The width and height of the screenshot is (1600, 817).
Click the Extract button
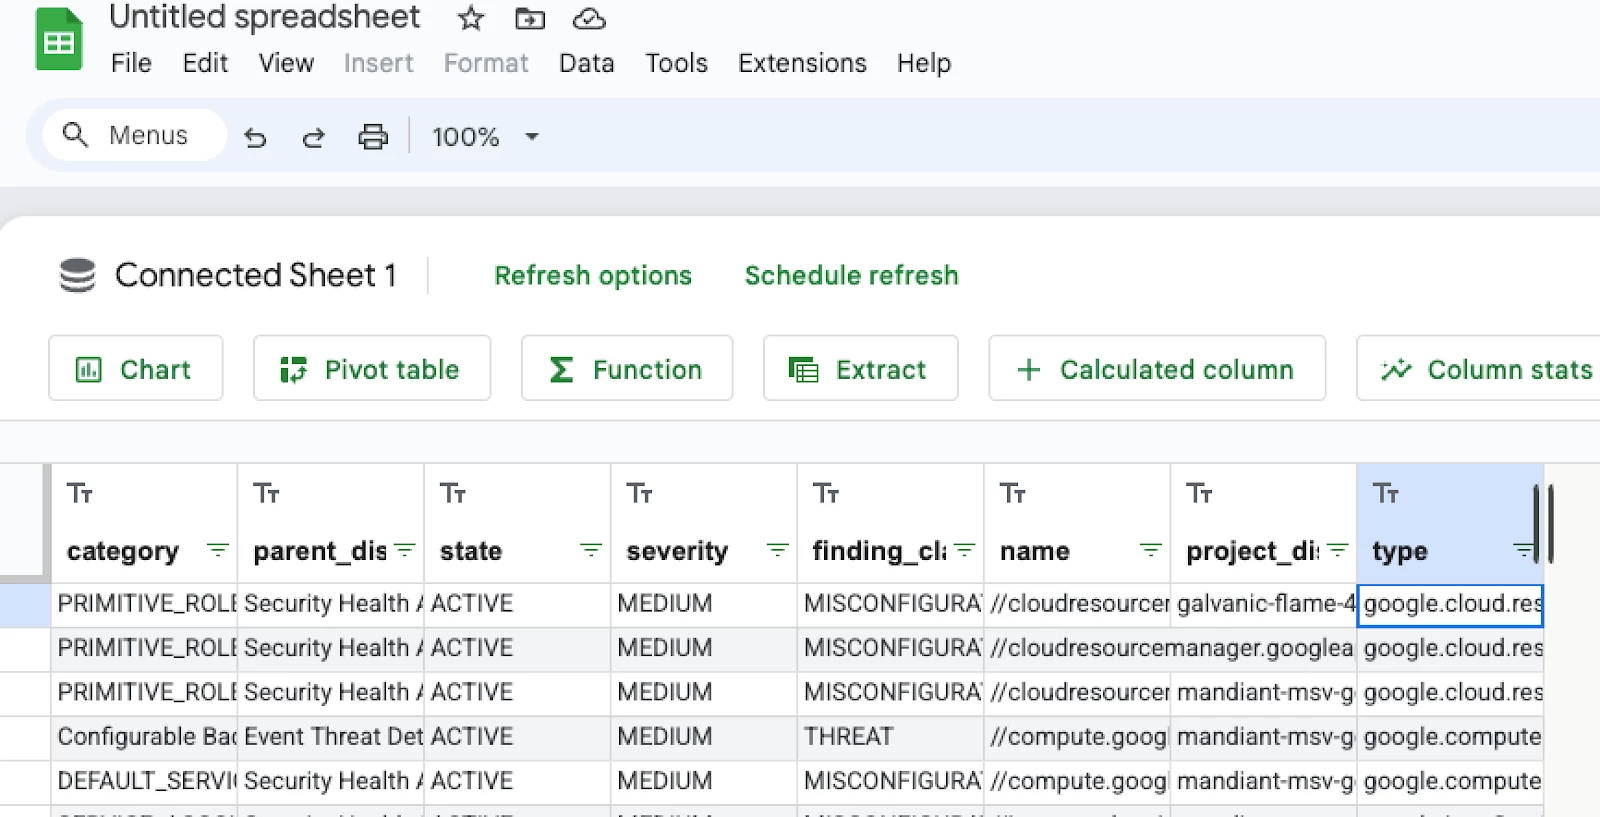860,369
